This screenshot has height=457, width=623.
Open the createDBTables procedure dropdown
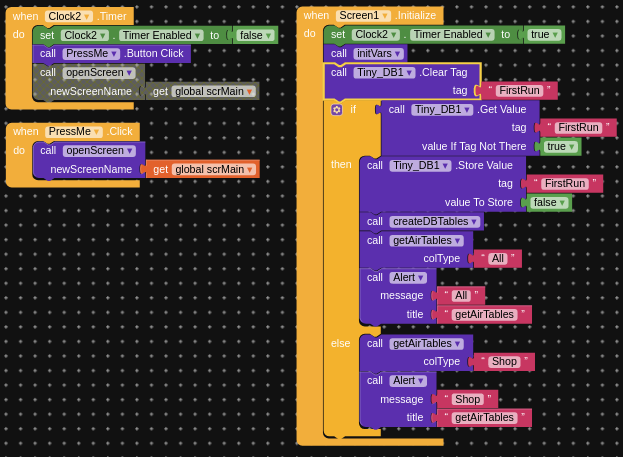(435, 222)
